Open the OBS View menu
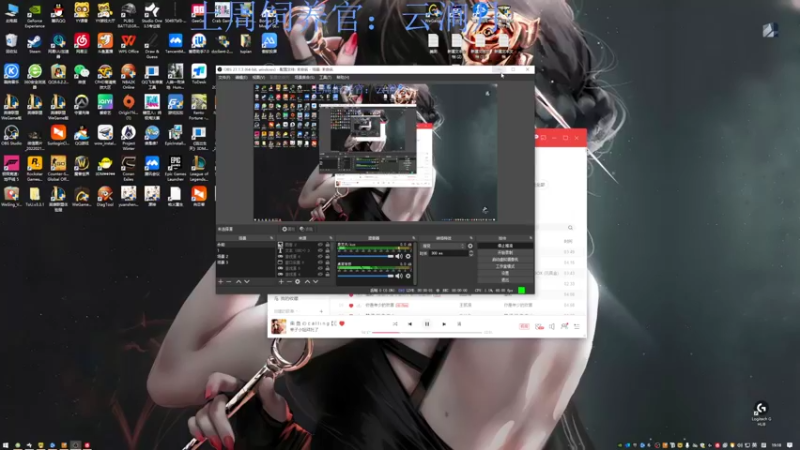Image resolution: width=800 pixels, height=450 pixels. [x=259, y=78]
